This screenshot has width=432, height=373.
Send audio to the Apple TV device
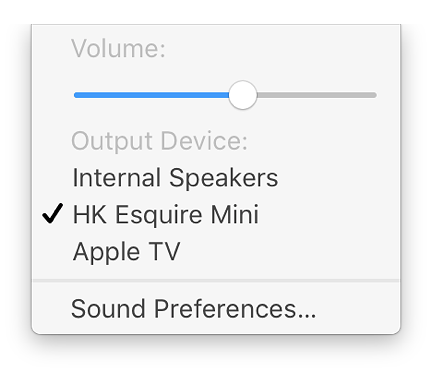216,251
